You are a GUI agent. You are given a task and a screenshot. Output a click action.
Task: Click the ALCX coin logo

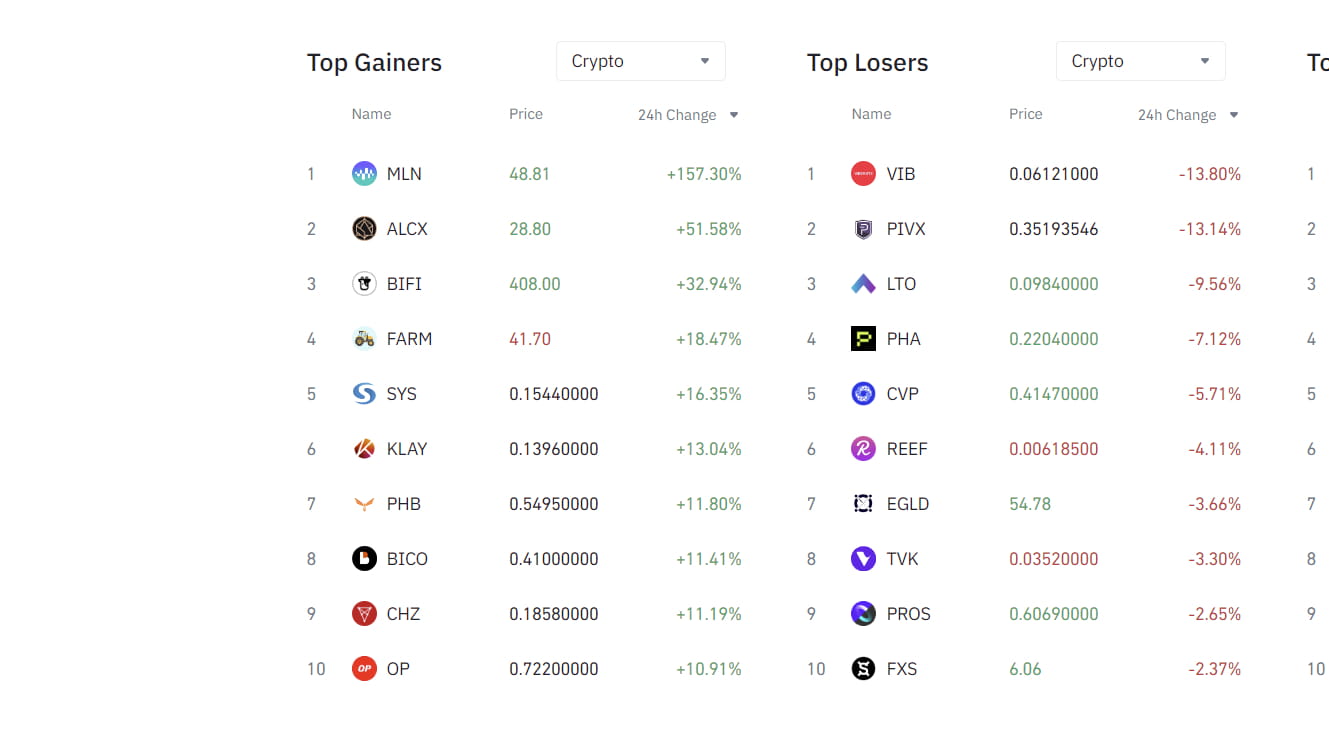tap(364, 228)
